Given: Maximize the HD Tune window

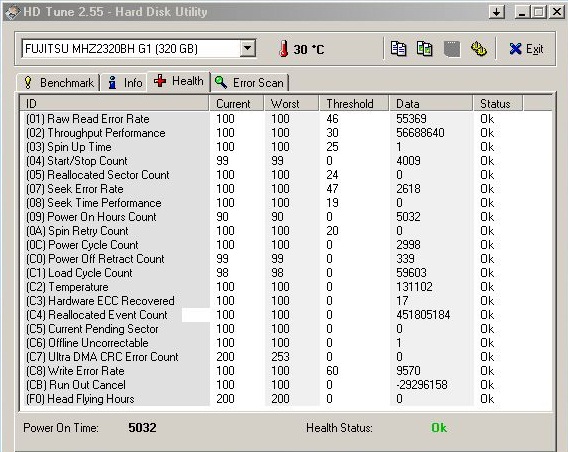Looking at the screenshot, I should click(538, 12).
